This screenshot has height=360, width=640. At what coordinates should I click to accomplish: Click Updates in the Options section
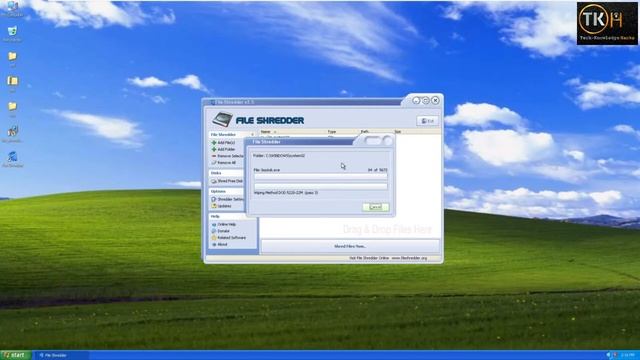pyautogui.click(x=222, y=206)
